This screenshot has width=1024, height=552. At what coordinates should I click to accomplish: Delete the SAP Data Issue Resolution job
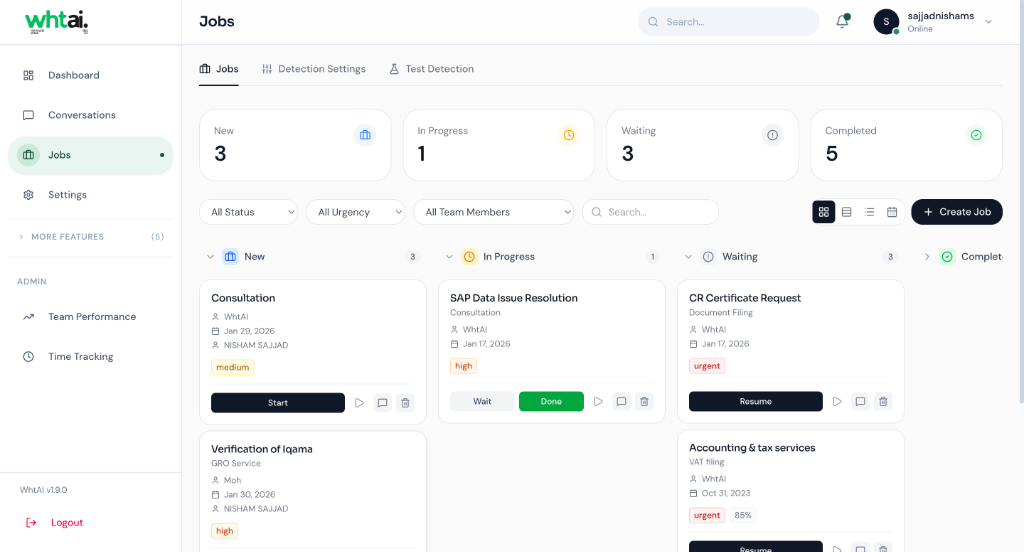pos(645,402)
